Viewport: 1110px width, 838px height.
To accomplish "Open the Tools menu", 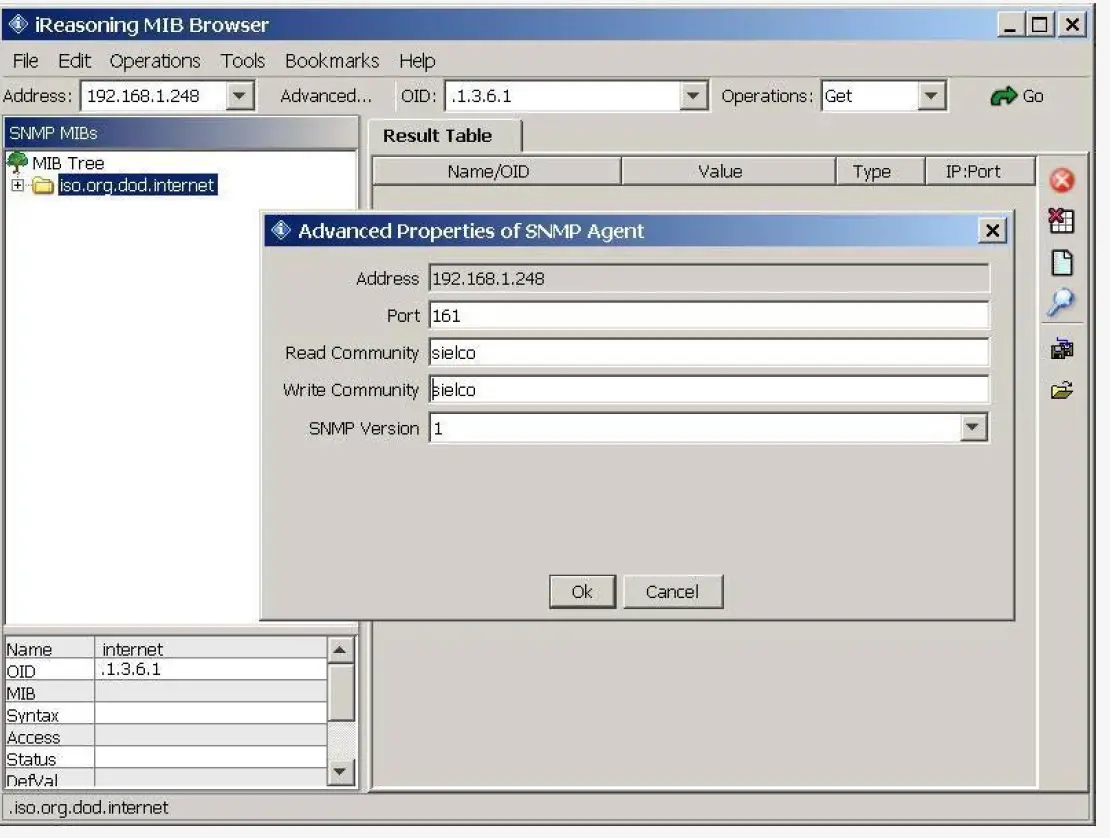I will [x=243, y=61].
